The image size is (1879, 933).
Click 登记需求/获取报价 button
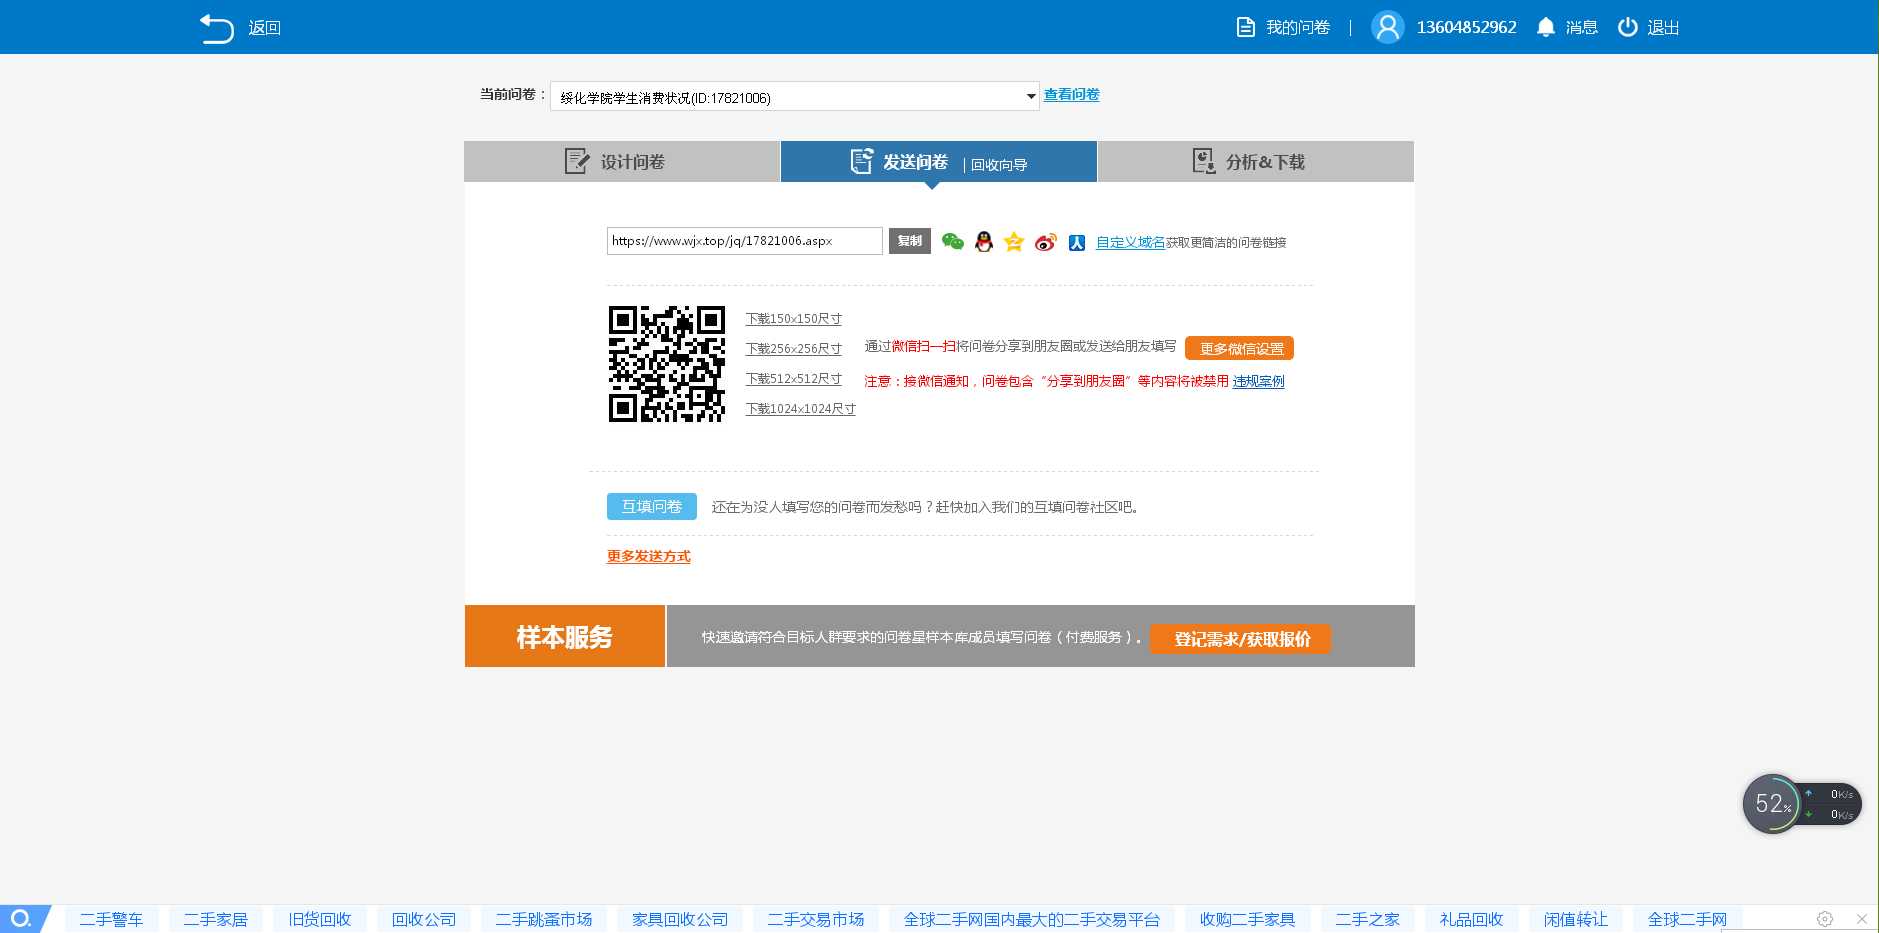[x=1241, y=639]
